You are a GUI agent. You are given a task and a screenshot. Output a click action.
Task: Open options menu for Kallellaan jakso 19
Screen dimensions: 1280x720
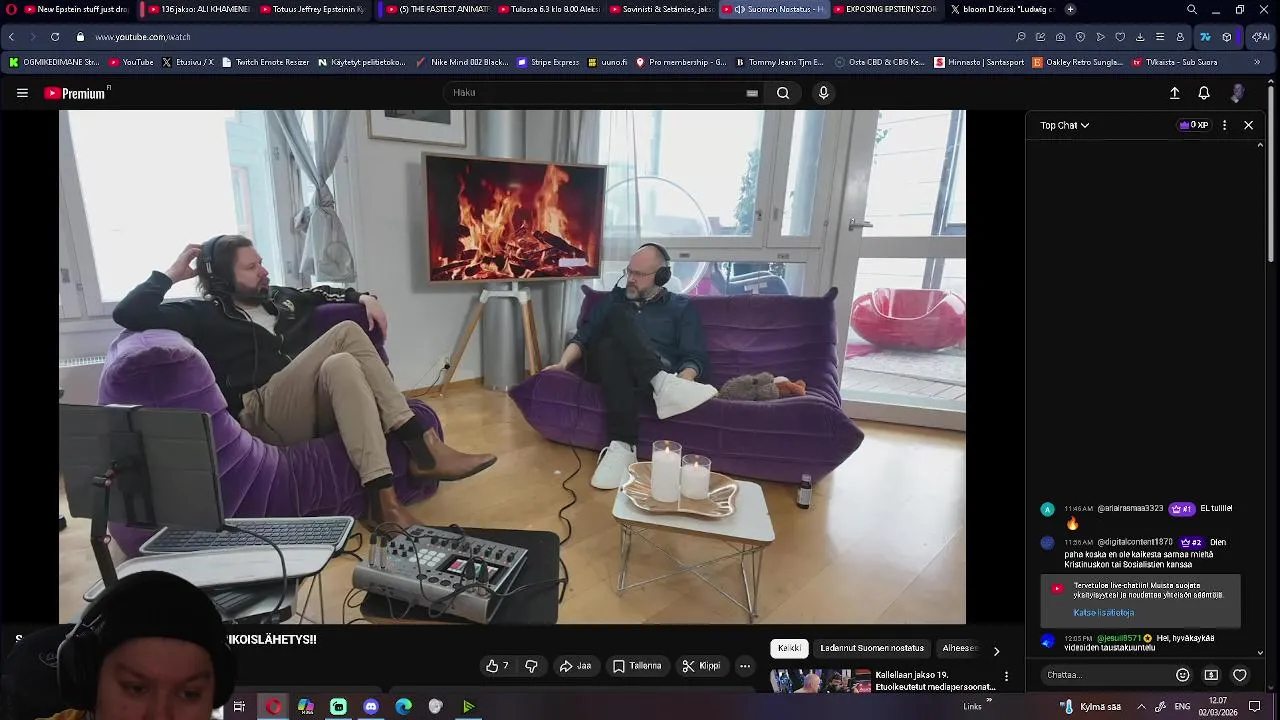click(x=1006, y=676)
